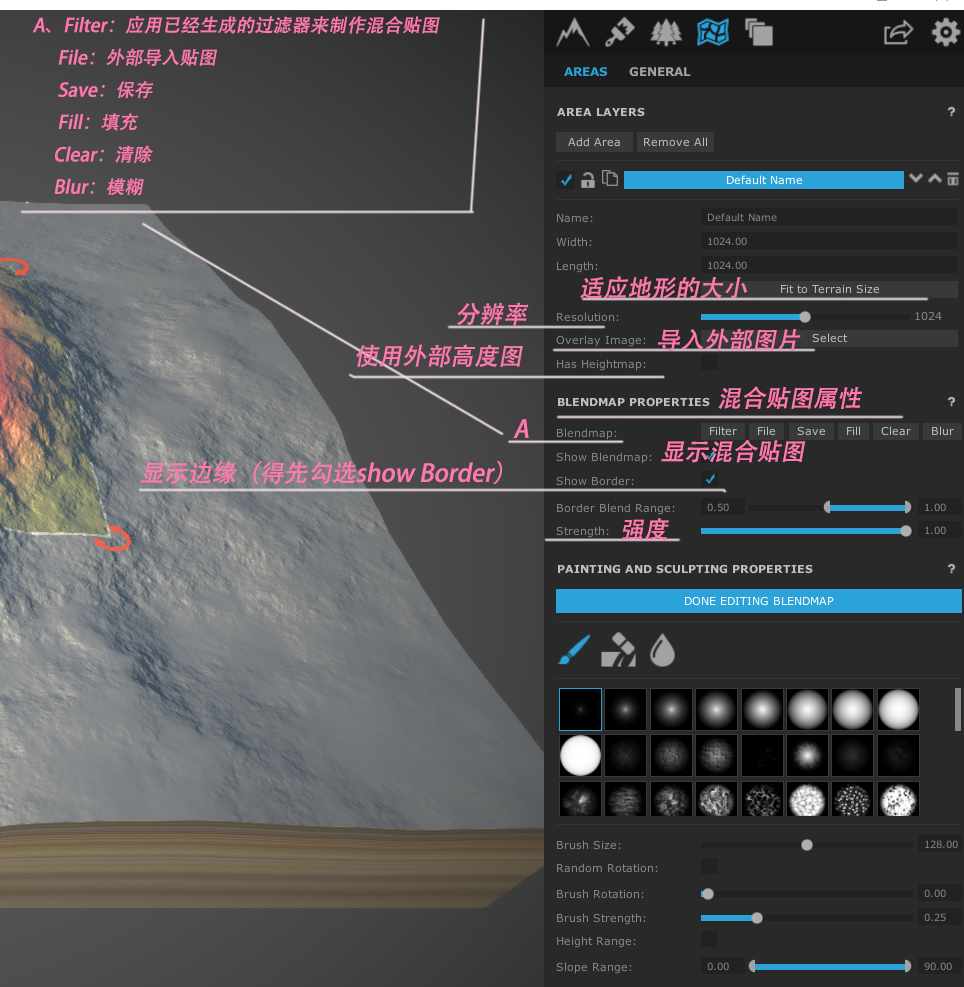964x987 pixels.
Task: Open the settings gear icon
Action: (946, 32)
